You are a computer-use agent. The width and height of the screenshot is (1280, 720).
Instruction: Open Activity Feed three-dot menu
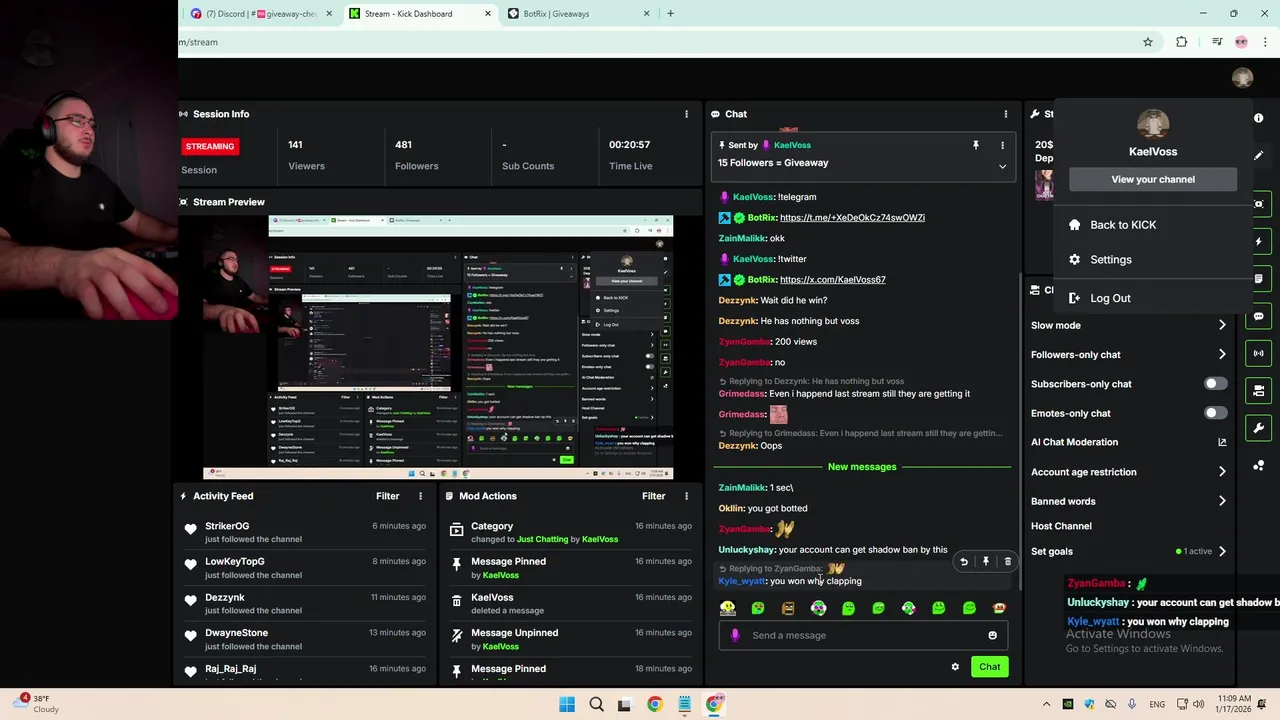tap(420, 496)
